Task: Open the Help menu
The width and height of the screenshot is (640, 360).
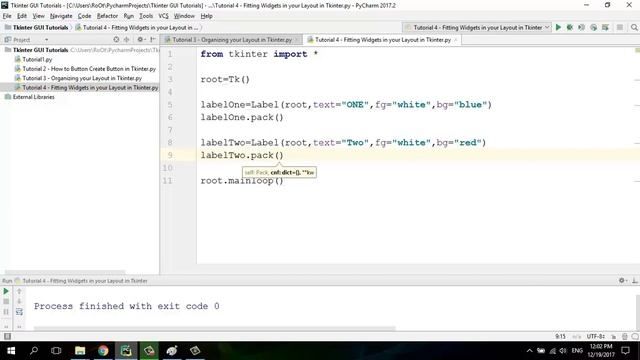Action: 207,16
